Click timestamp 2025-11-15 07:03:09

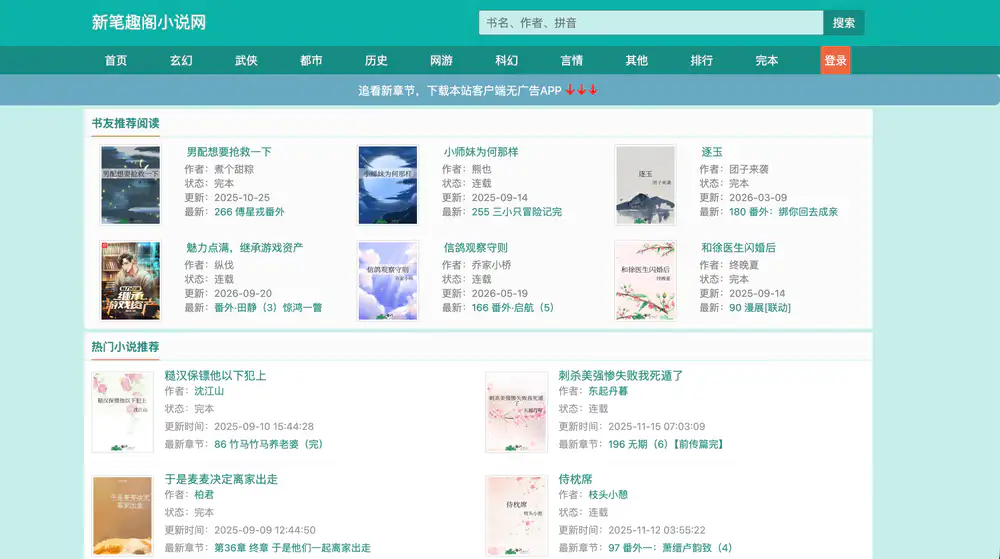(656, 426)
